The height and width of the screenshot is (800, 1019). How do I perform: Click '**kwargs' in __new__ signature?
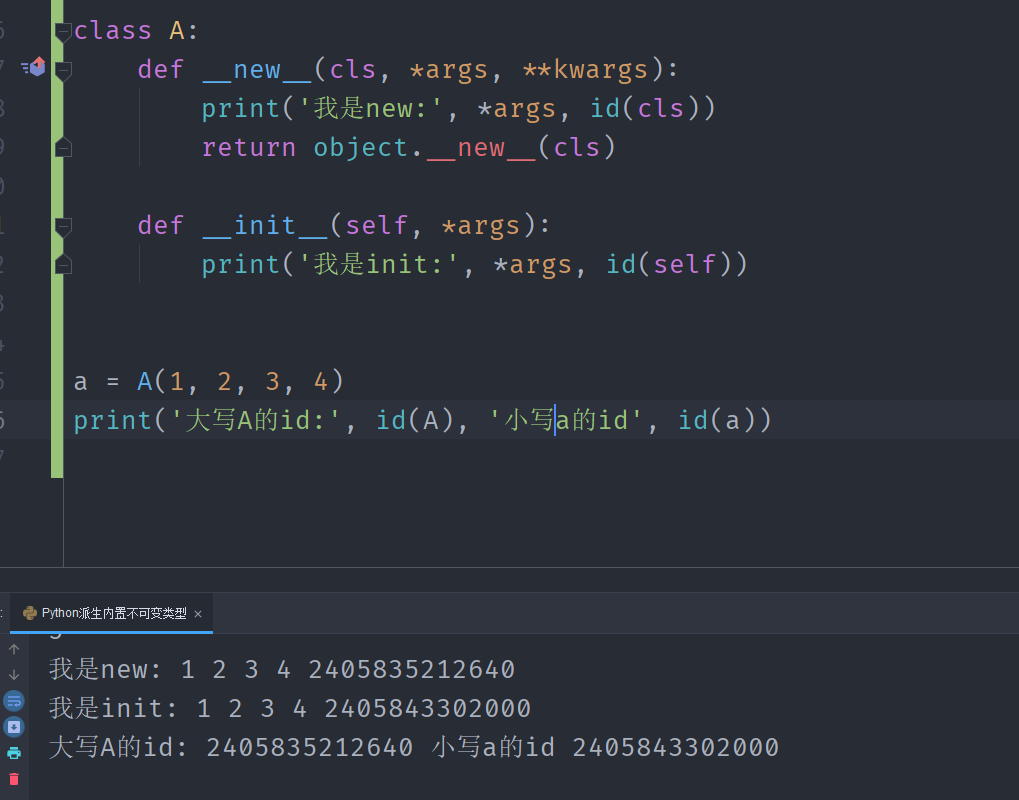(586, 70)
